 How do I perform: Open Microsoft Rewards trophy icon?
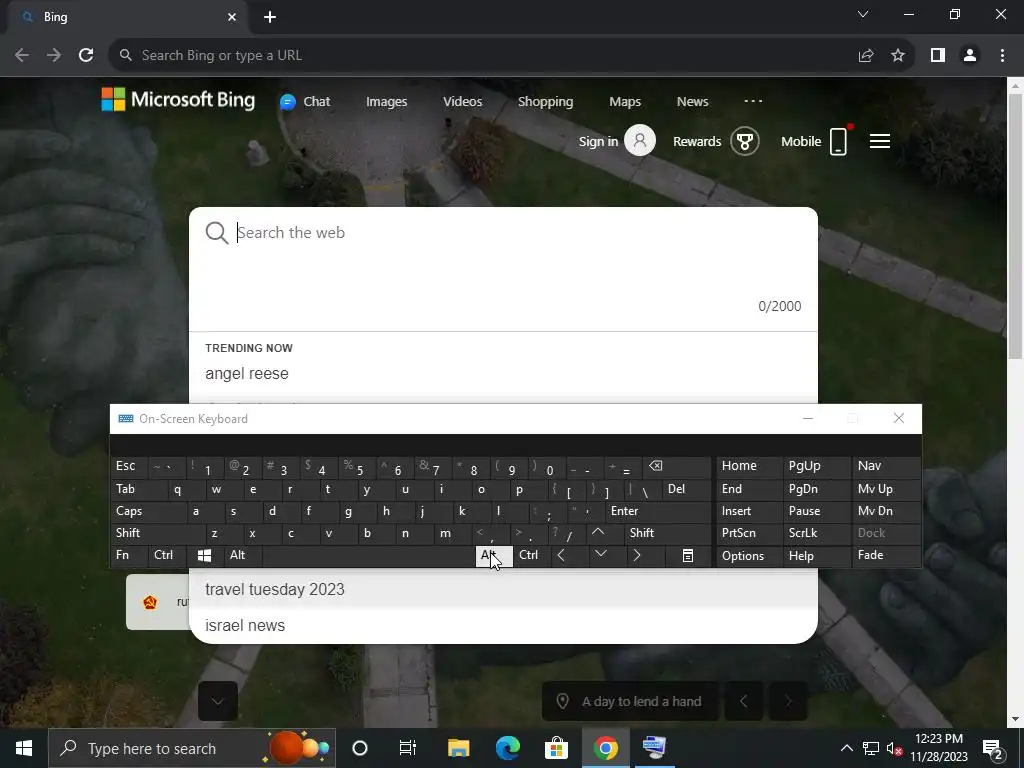(744, 141)
